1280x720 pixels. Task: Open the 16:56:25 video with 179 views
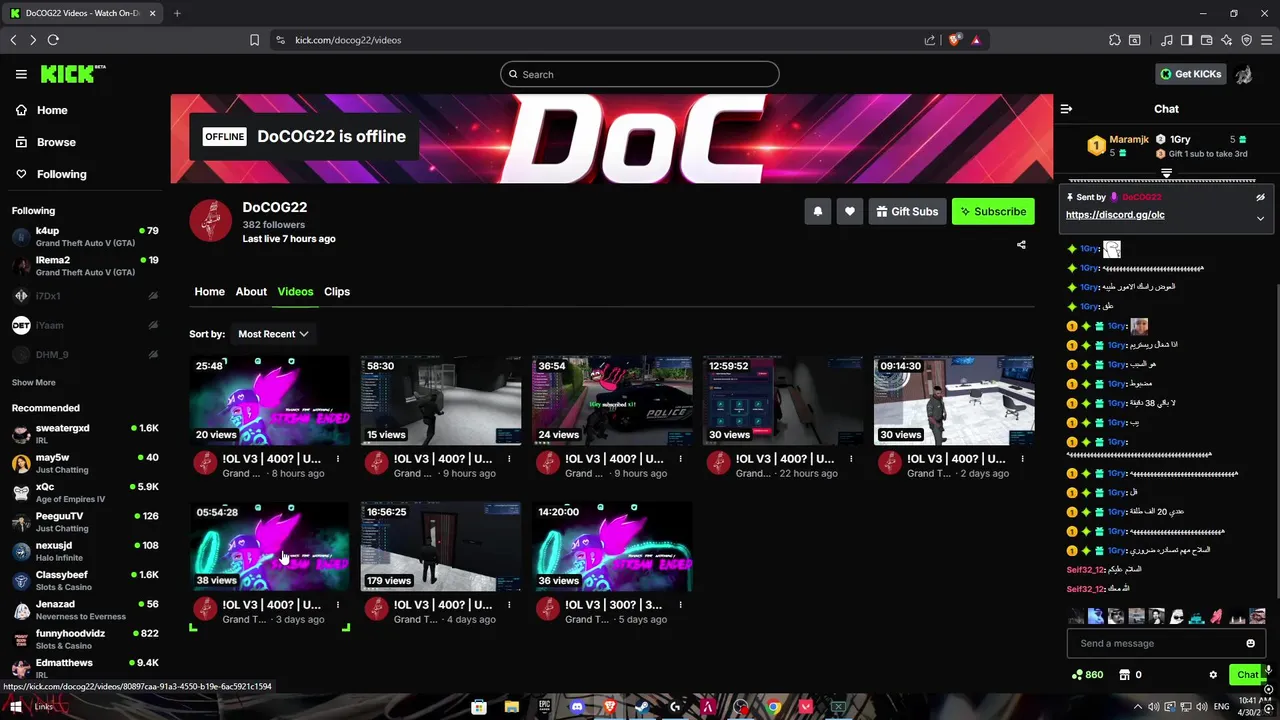point(441,546)
